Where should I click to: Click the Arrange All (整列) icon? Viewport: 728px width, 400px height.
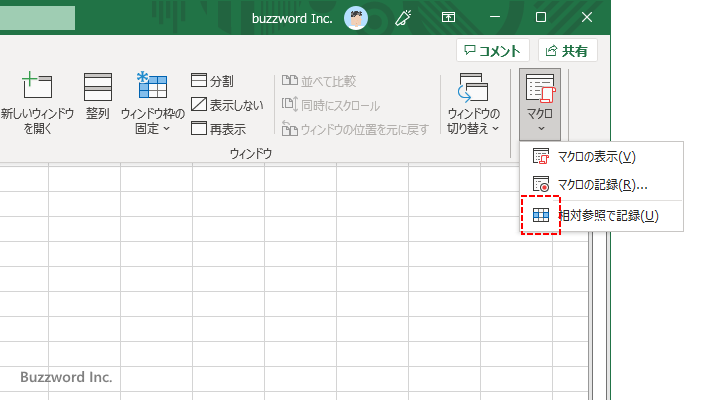(x=97, y=87)
